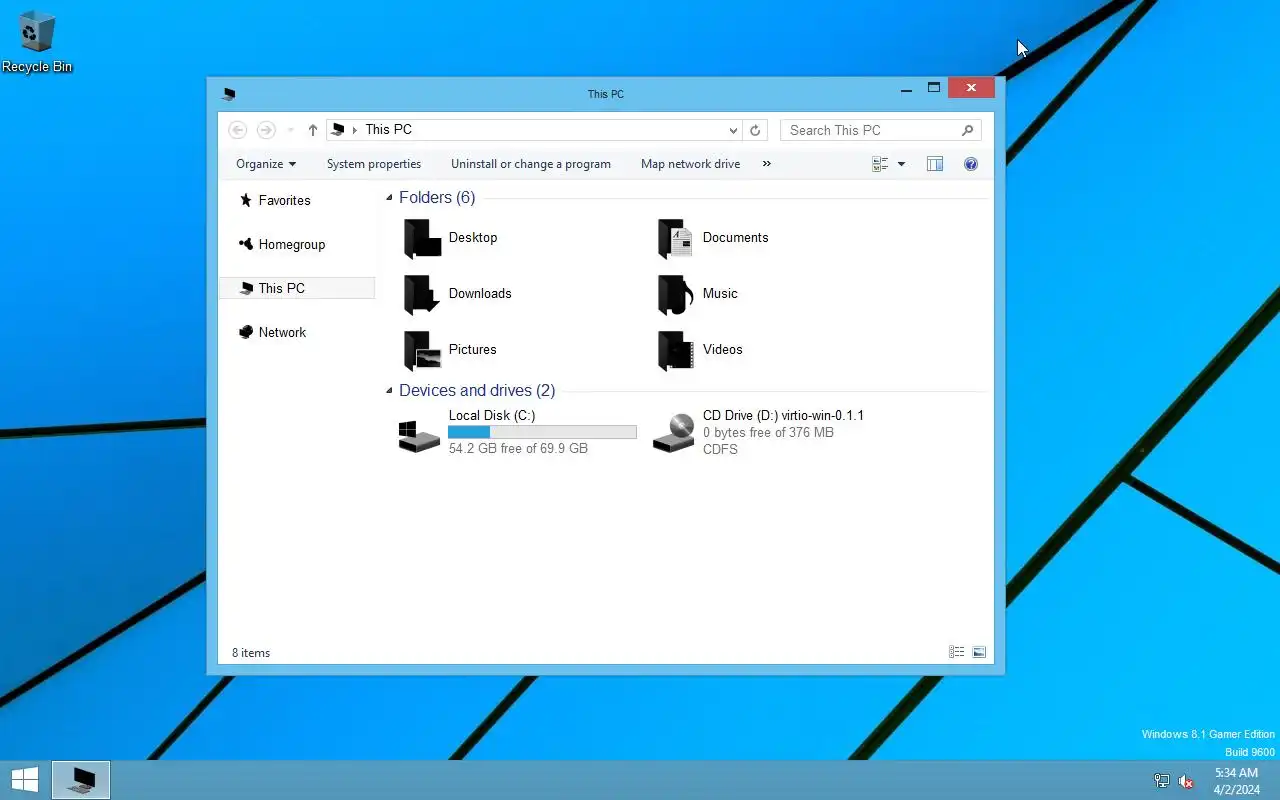Open the Start menu
This screenshot has height=800, width=1280.
25,780
